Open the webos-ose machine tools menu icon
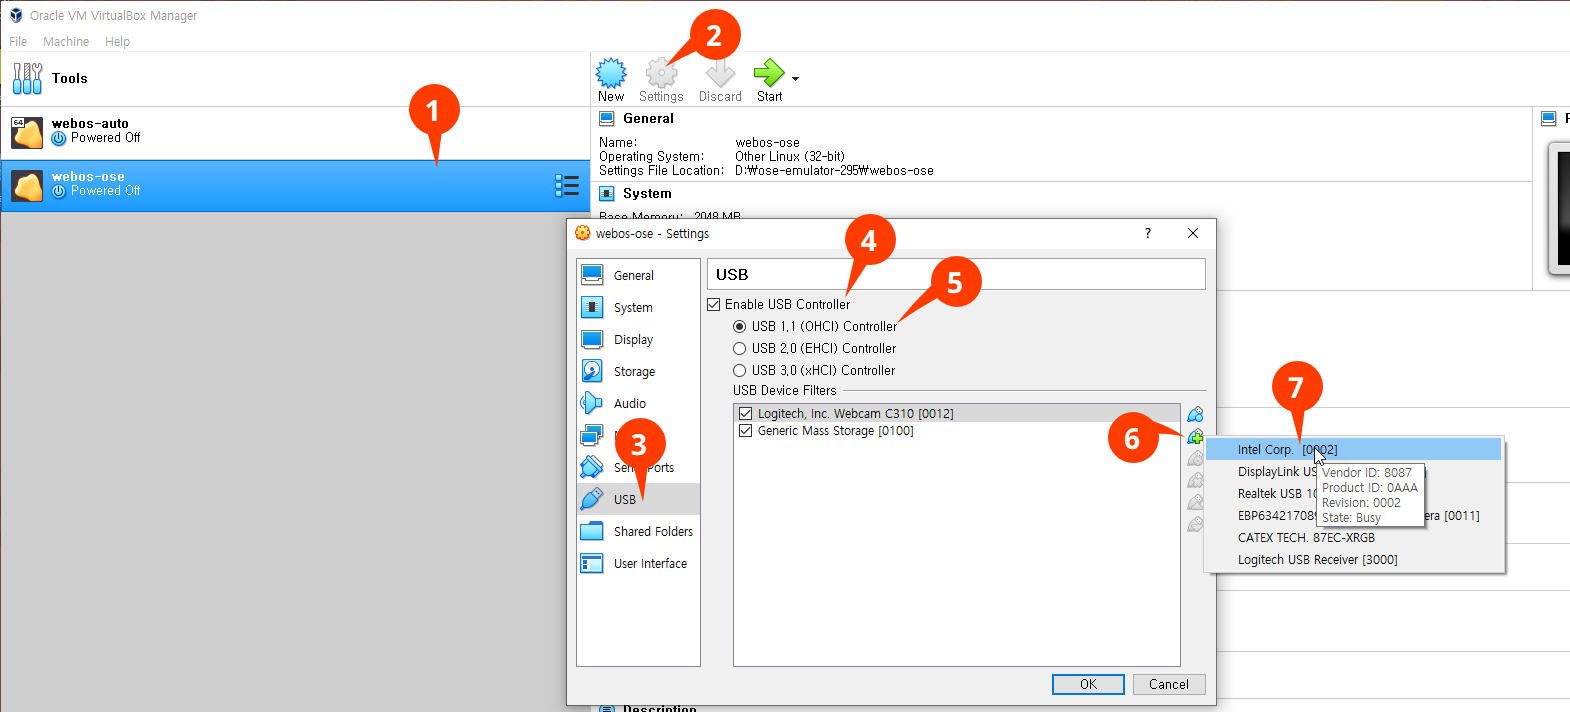This screenshot has height=712, width=1570. coord(567,185)
